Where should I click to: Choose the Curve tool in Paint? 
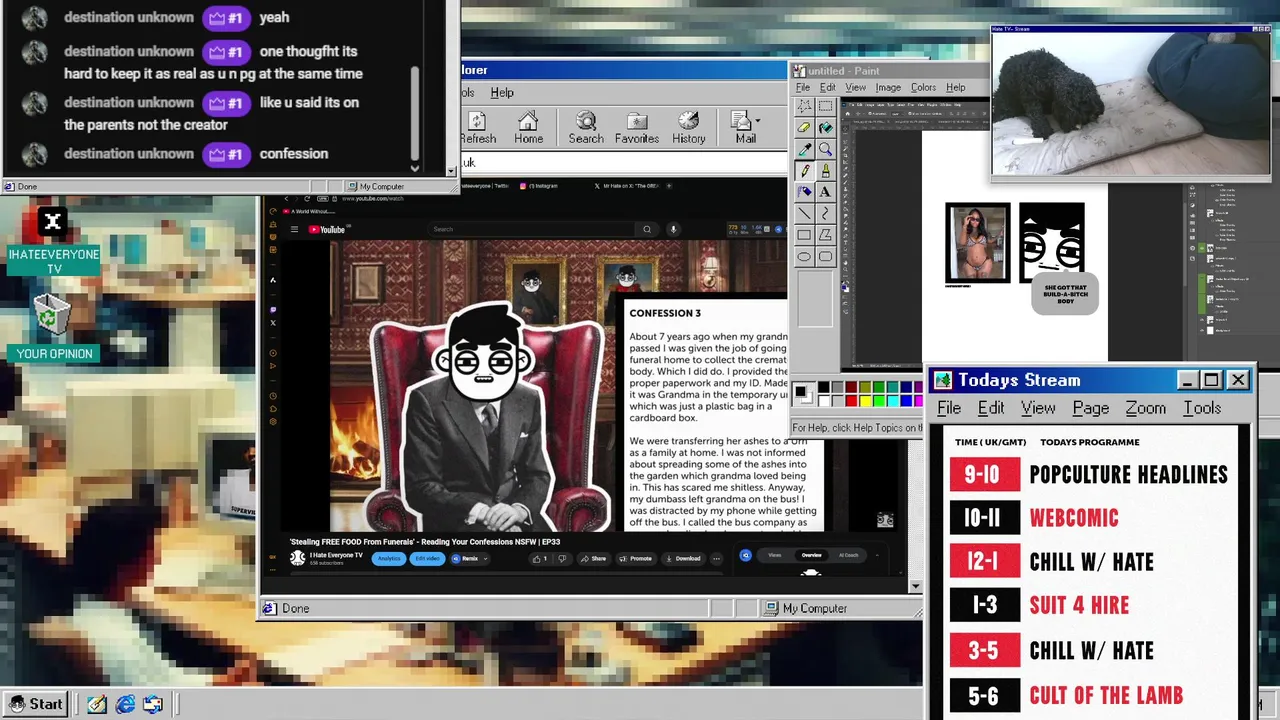click(x=825, y=214)
